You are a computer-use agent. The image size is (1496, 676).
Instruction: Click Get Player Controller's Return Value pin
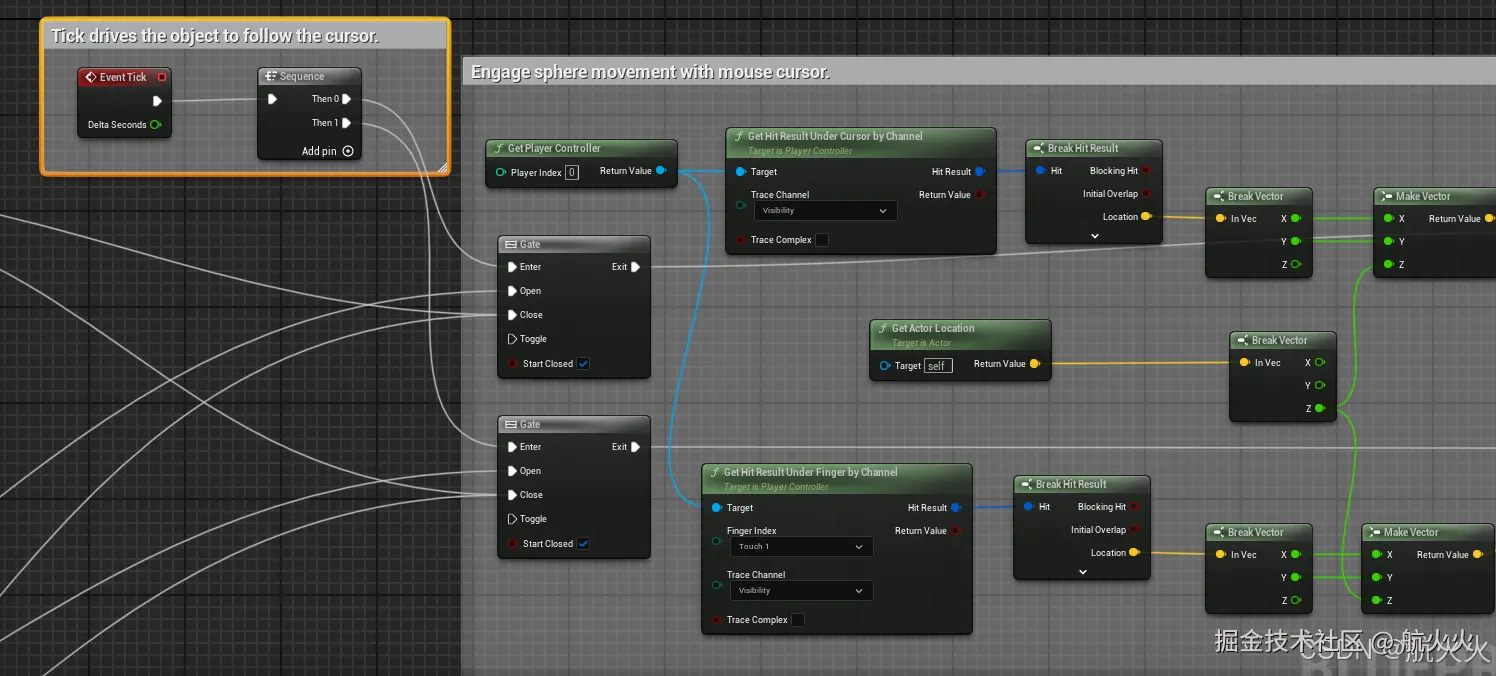pos(661,171)
